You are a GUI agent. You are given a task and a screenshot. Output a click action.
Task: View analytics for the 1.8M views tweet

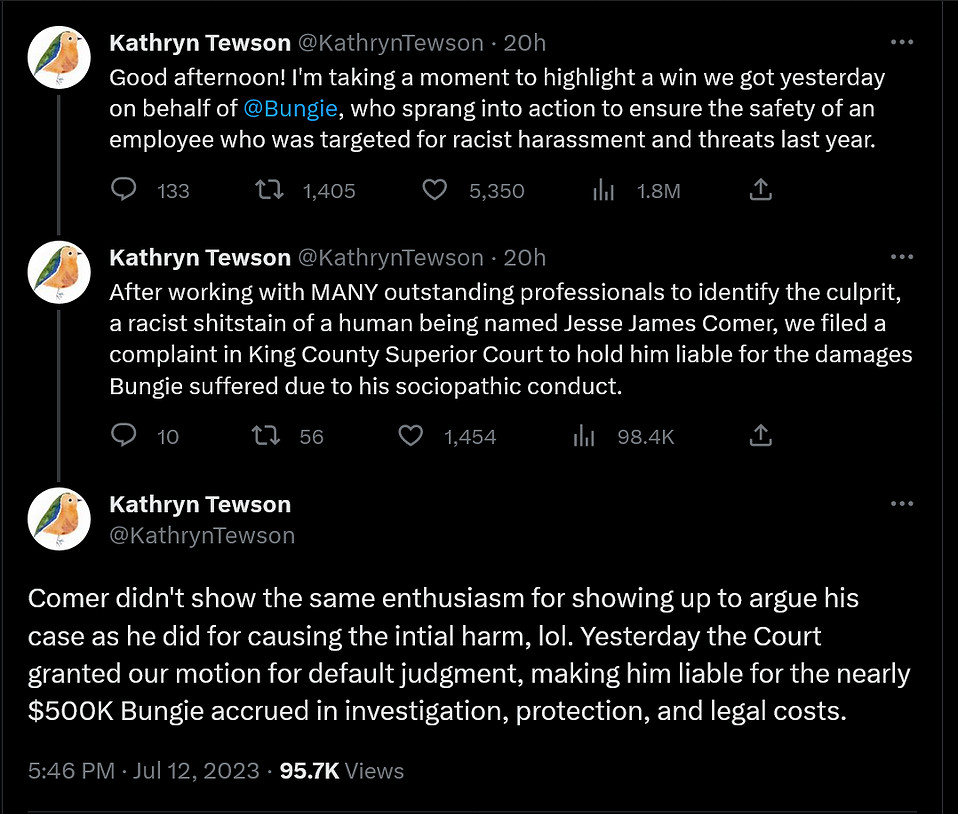click(x=603, y=190)
